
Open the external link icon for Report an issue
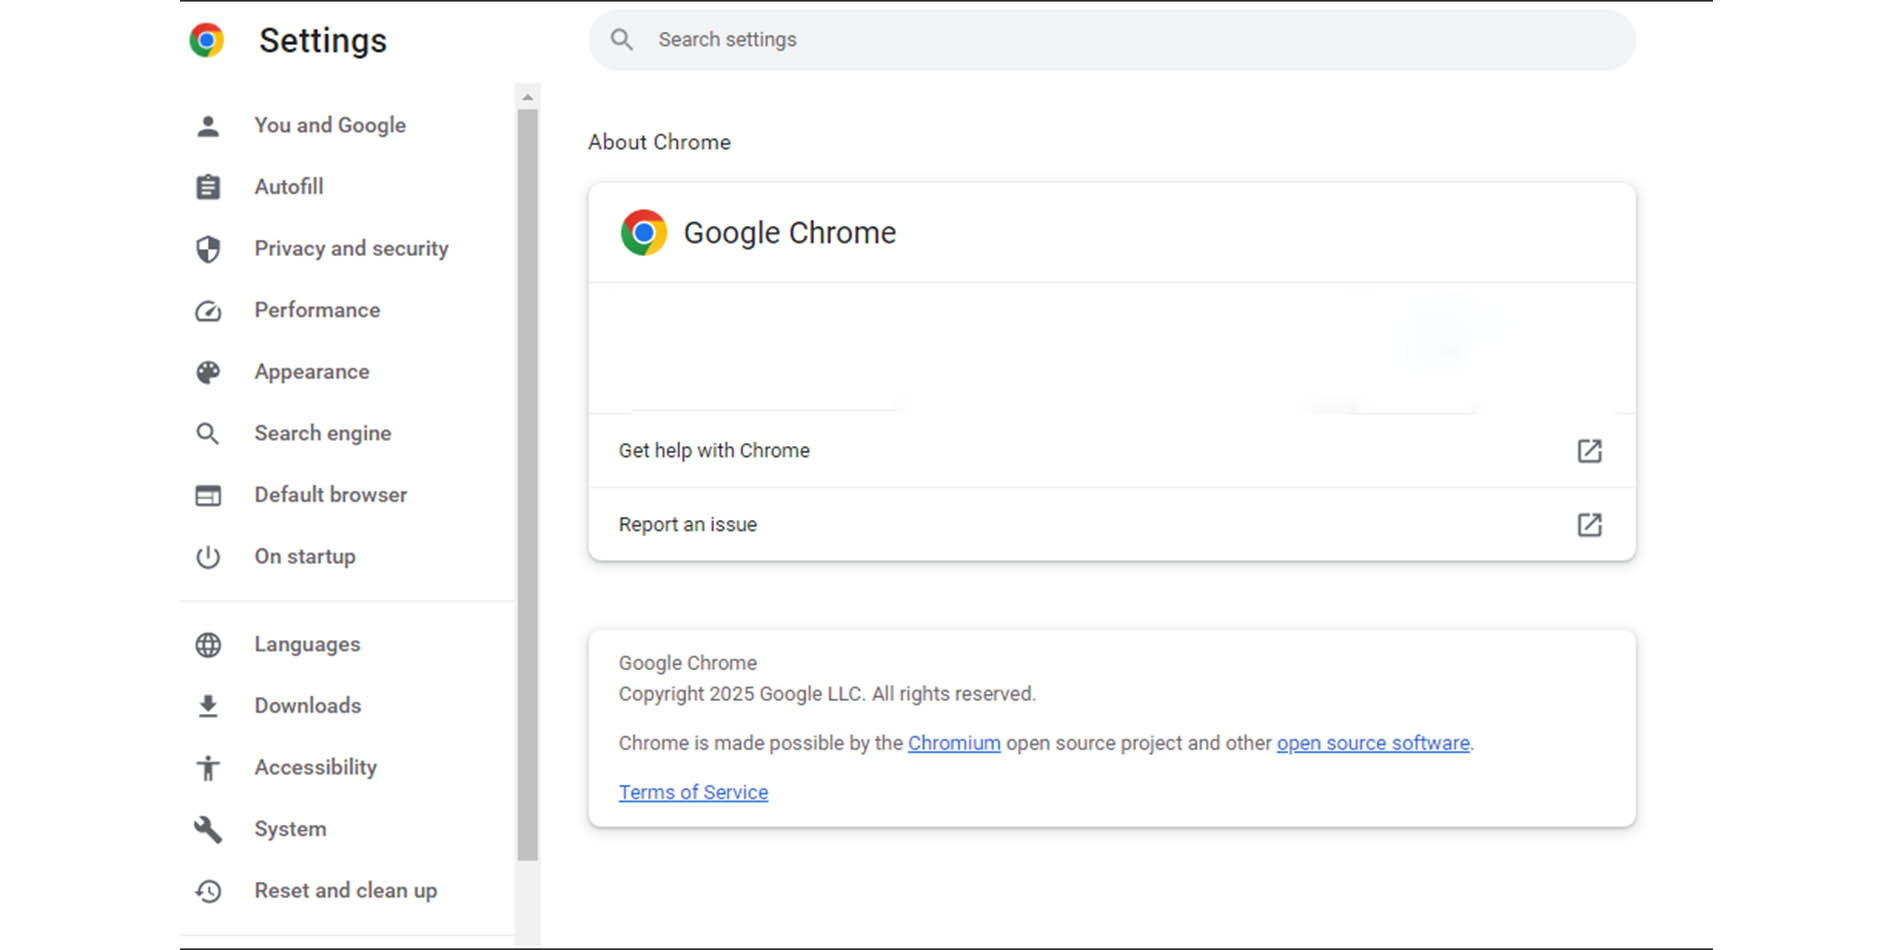click(1589, 525)
